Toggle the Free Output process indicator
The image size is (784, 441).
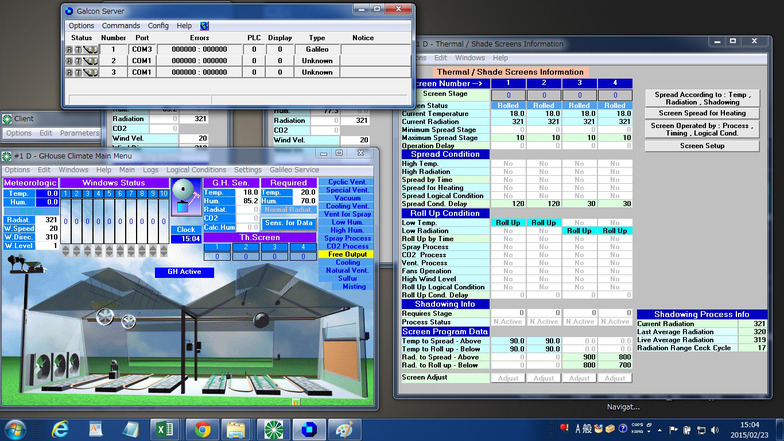coord(345,254)
